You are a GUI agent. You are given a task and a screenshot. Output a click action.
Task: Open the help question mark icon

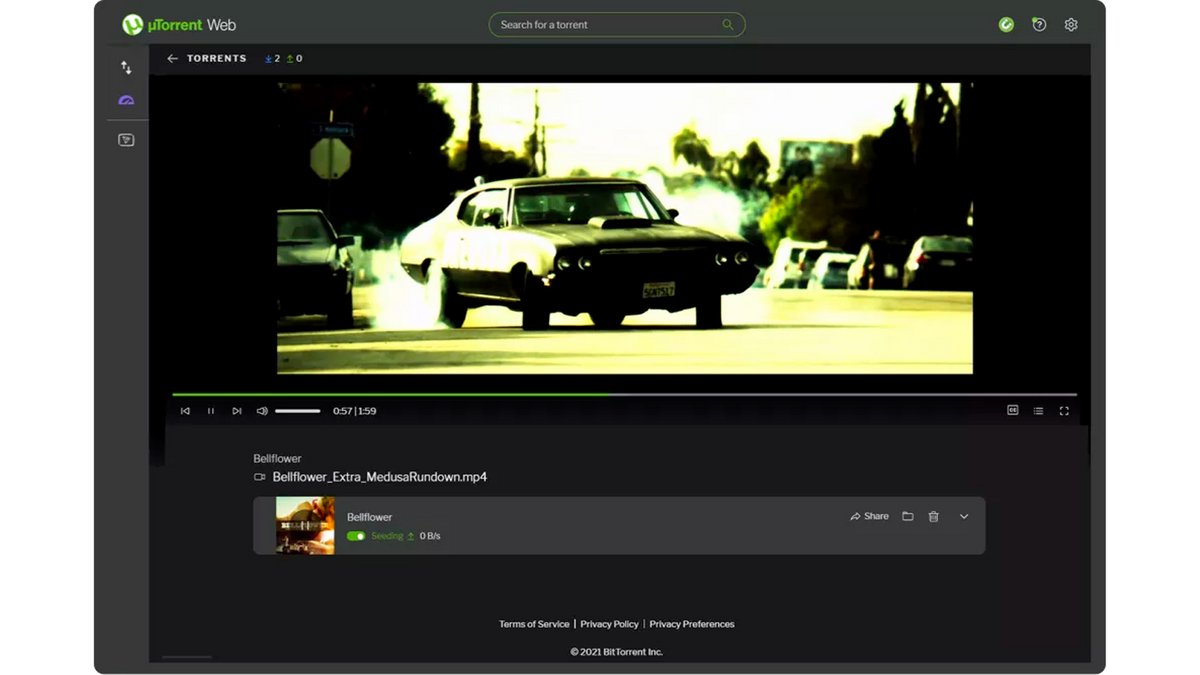coord(1038,24)
